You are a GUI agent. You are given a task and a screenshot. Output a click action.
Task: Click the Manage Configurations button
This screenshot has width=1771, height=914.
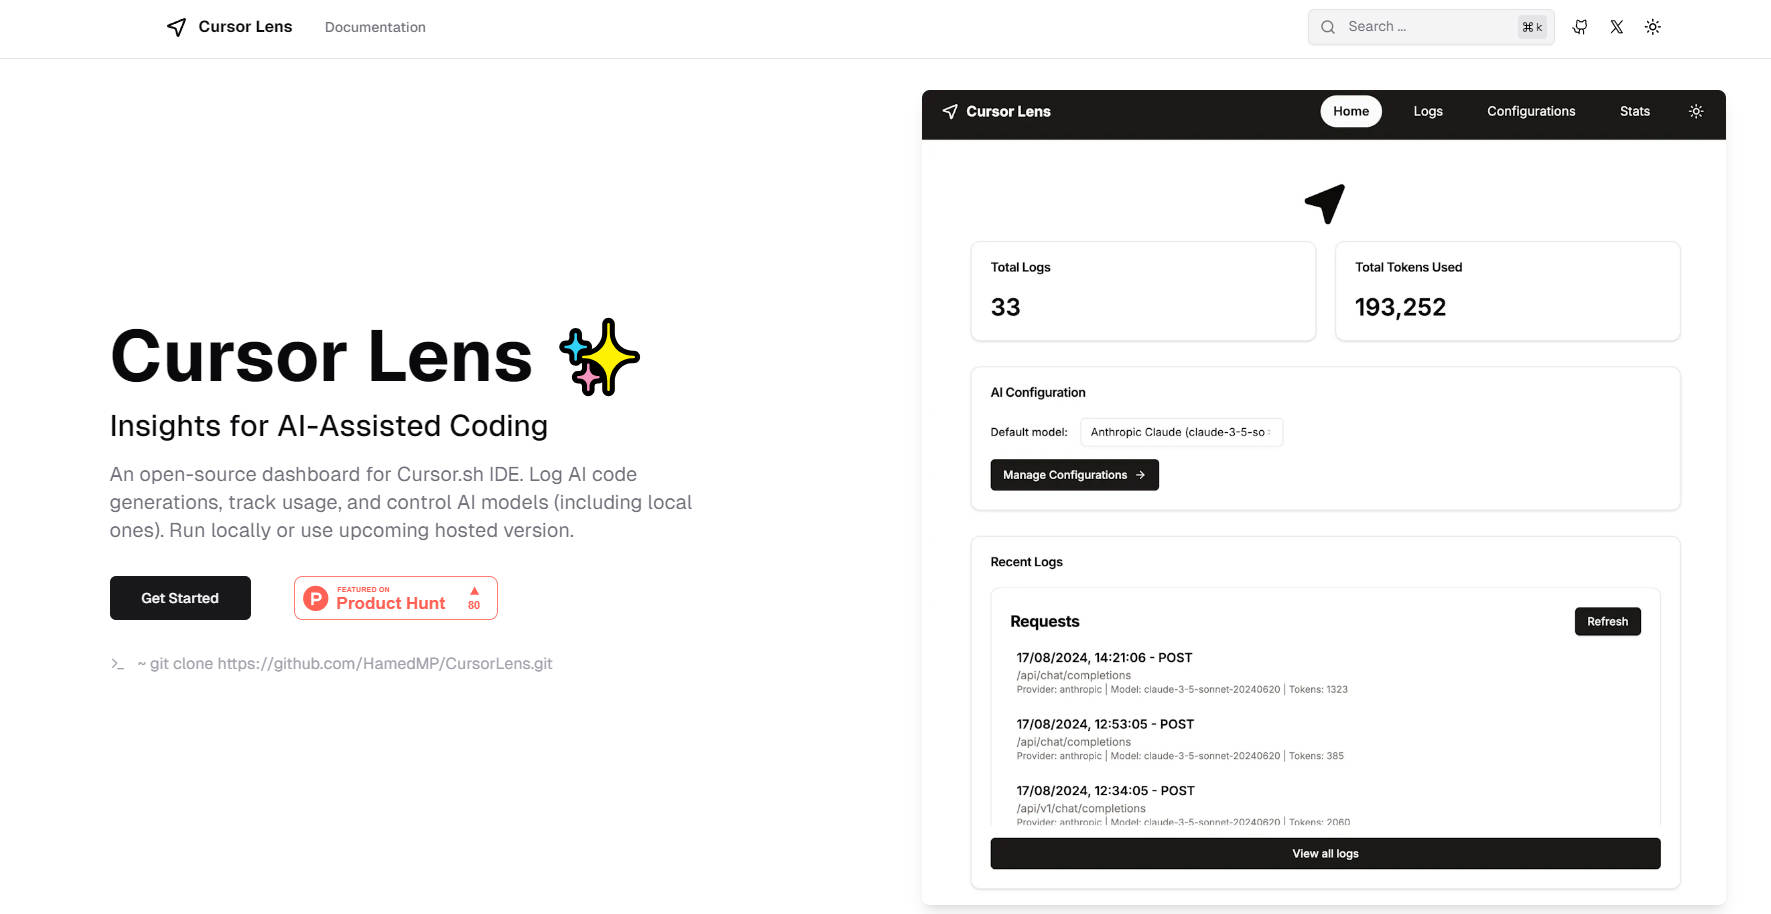(1074, 475)
